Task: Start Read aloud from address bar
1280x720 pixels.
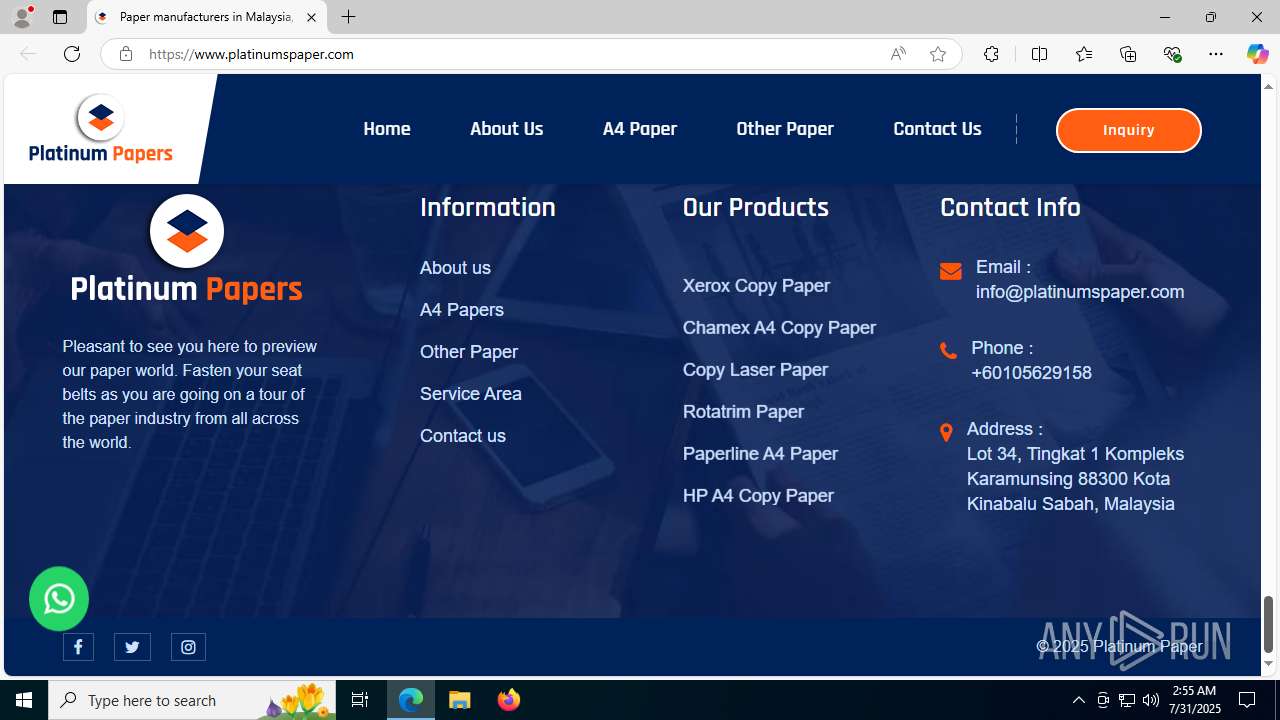Action: 898,54
